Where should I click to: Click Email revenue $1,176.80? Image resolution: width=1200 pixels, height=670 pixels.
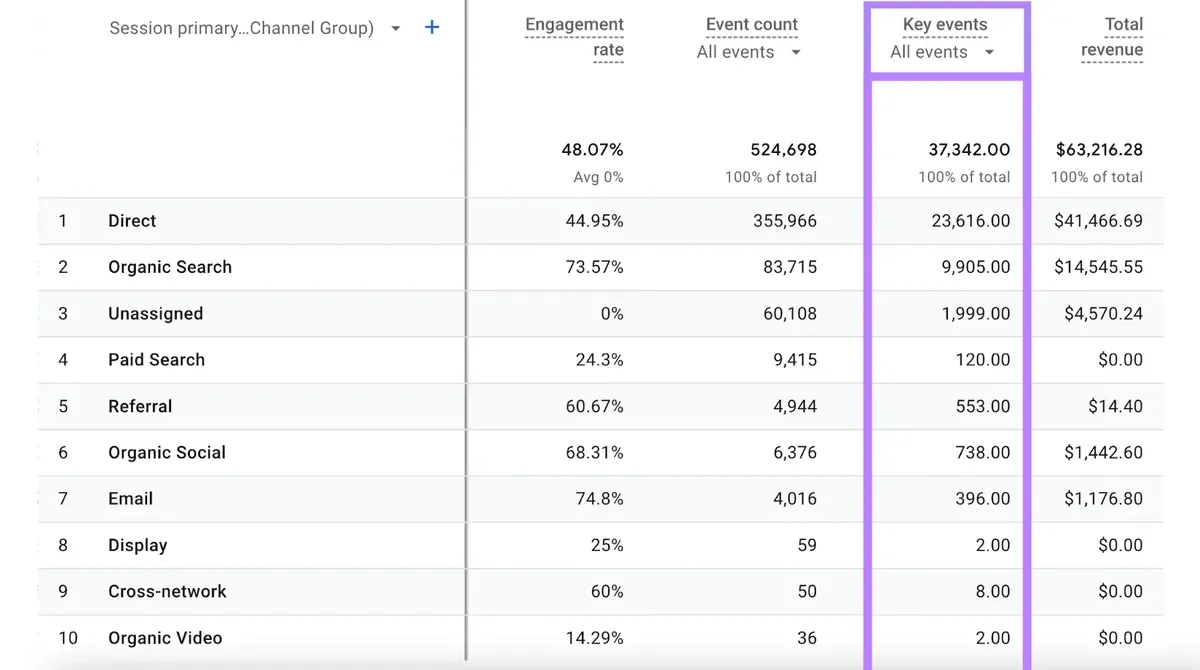point(1103,498)
